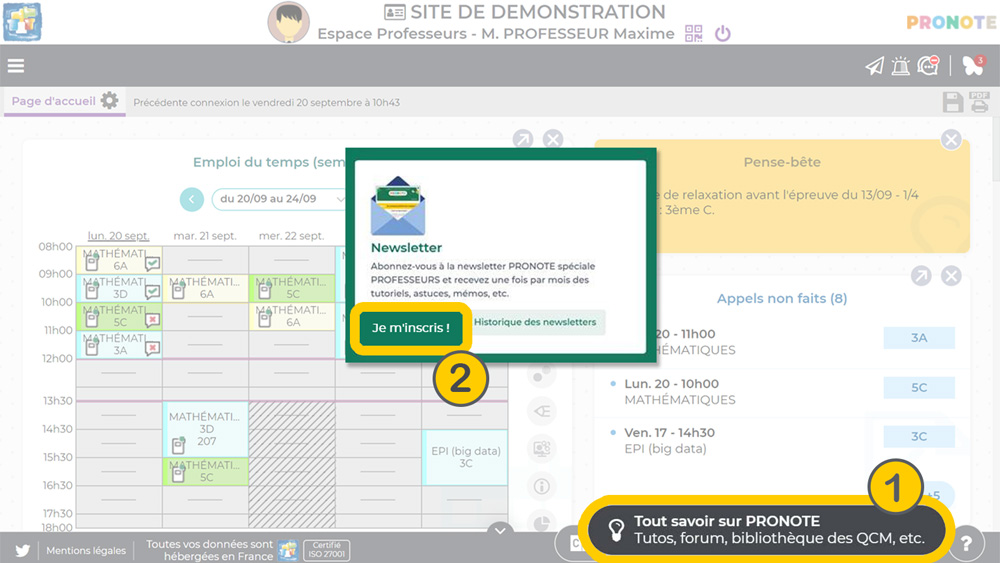
Task: Collapse the footer chevron arrow
Action: [500, 530]
